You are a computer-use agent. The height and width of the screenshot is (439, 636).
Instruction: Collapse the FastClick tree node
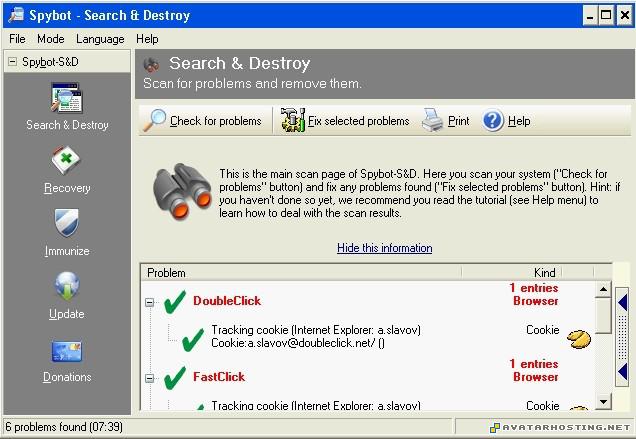tap(150, 379)
